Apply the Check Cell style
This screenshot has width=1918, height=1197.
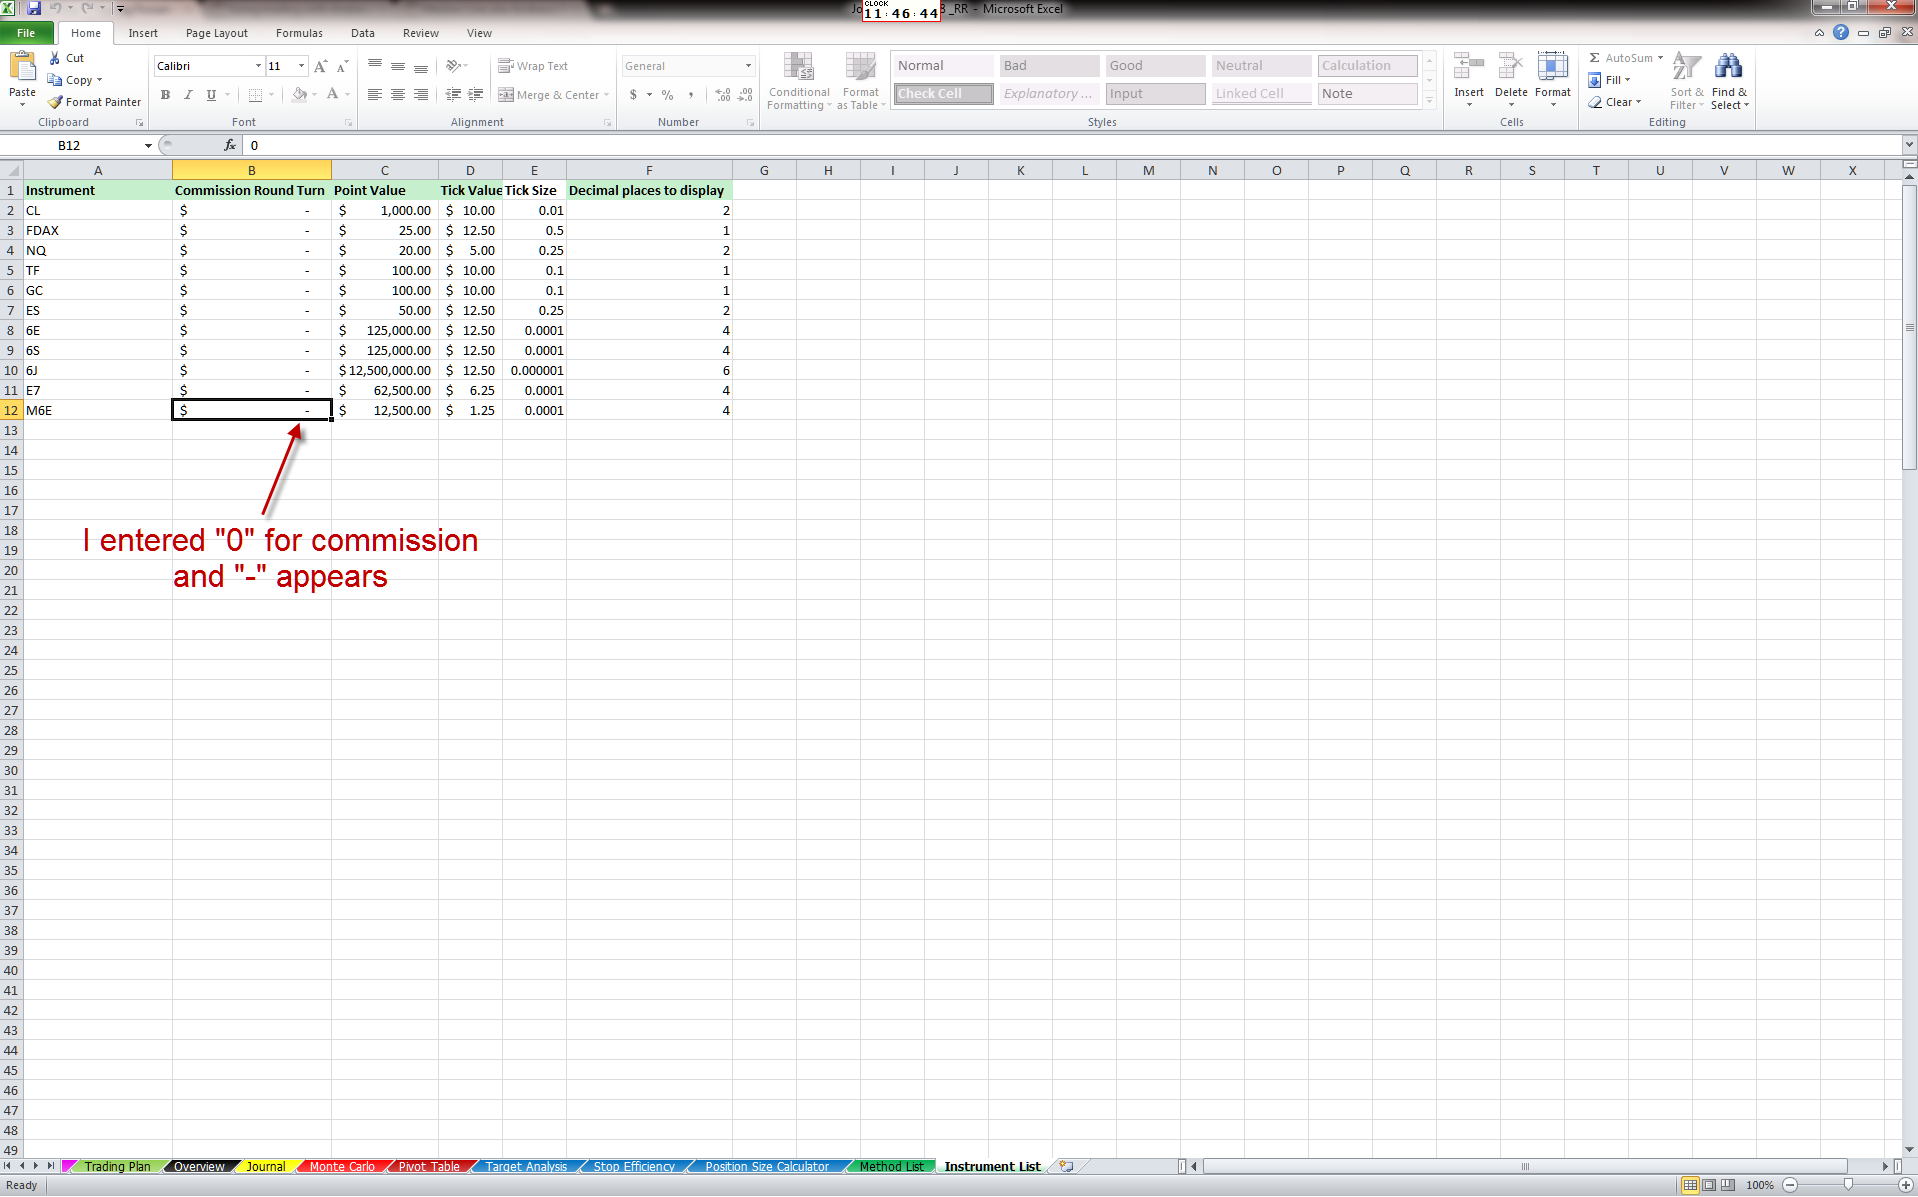click(x=943, y=94)
